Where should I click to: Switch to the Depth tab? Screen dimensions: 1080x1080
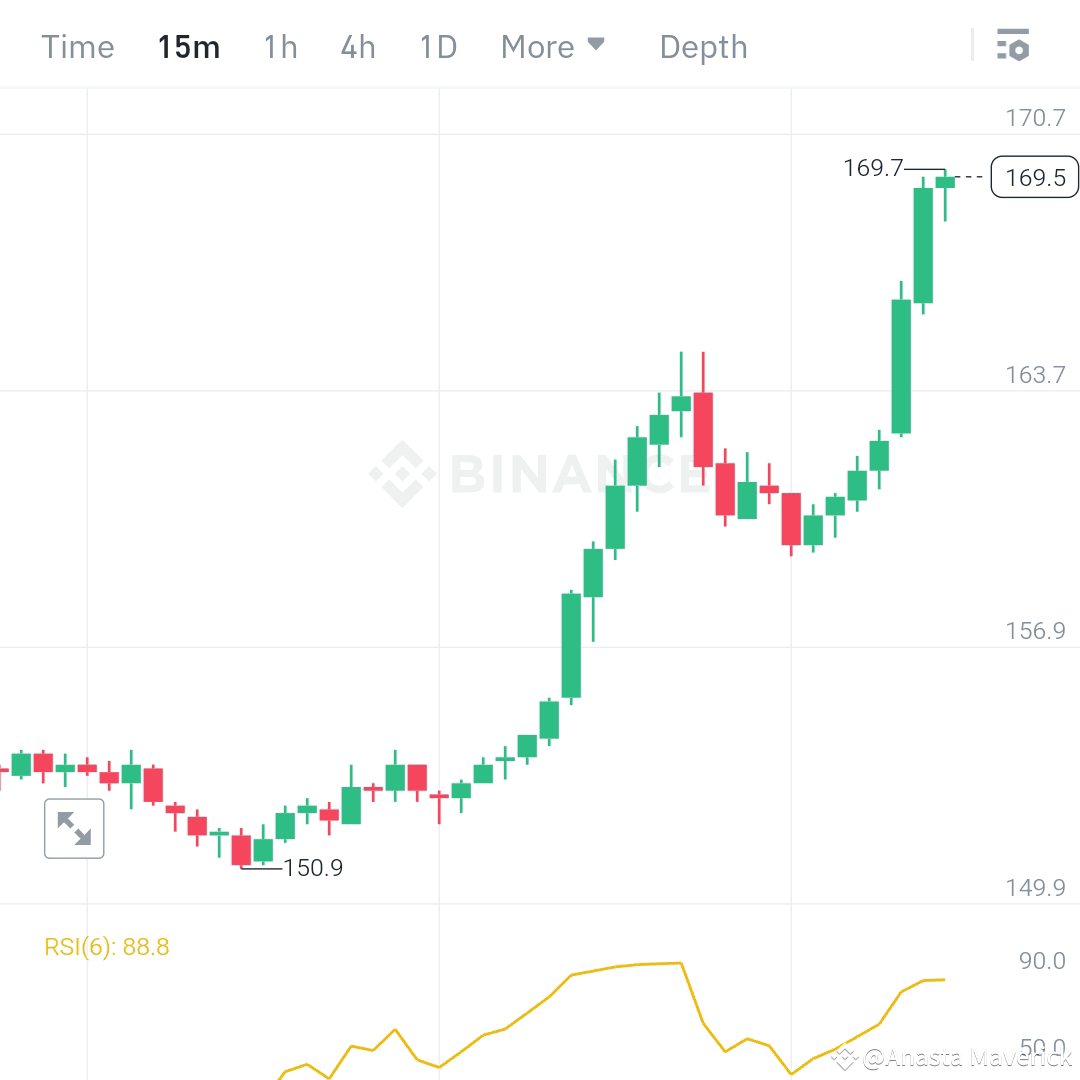tap(703, 46)
